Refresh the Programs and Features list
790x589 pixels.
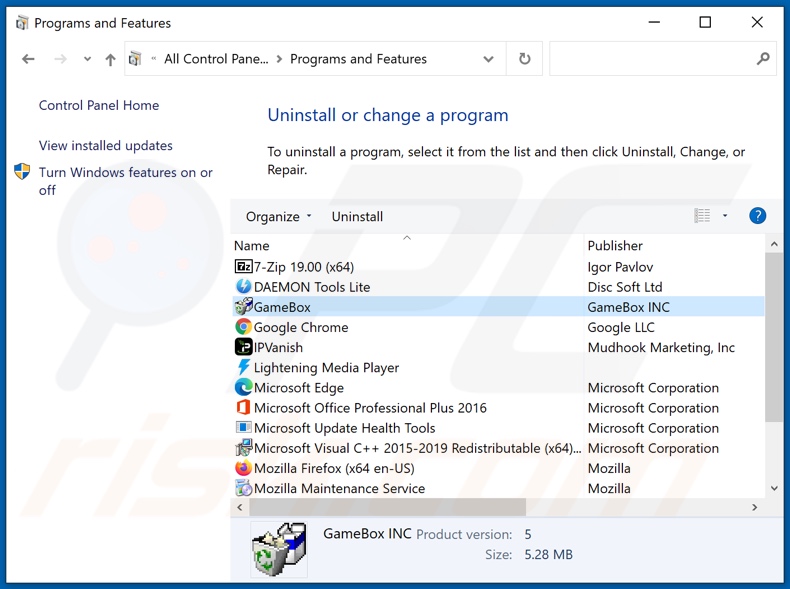(x=524, y=59)
